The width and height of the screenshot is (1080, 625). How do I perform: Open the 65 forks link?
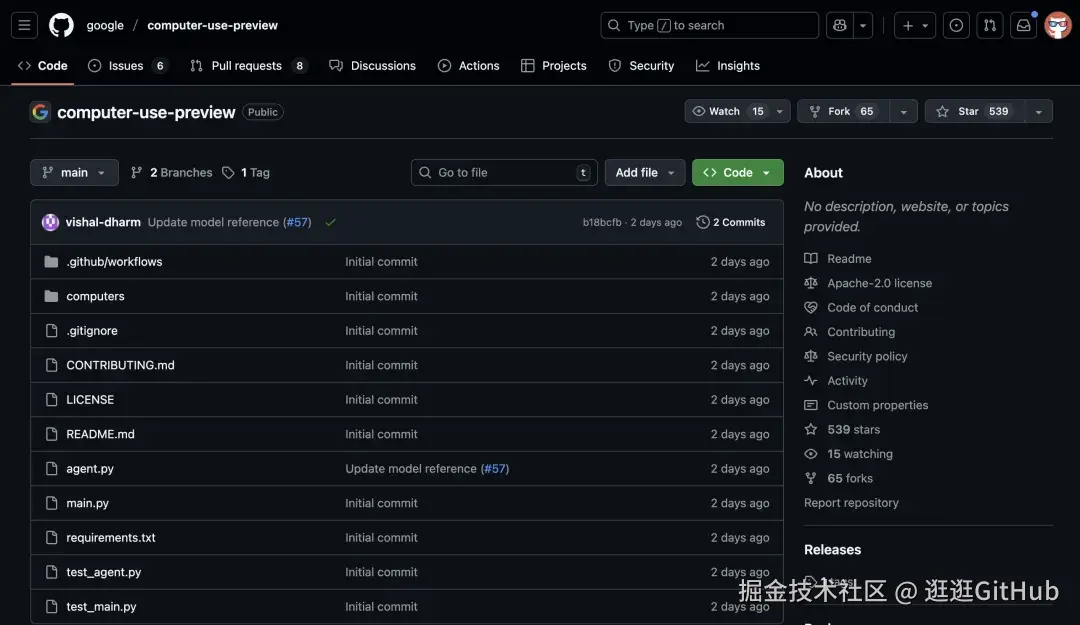pos(849,478)
